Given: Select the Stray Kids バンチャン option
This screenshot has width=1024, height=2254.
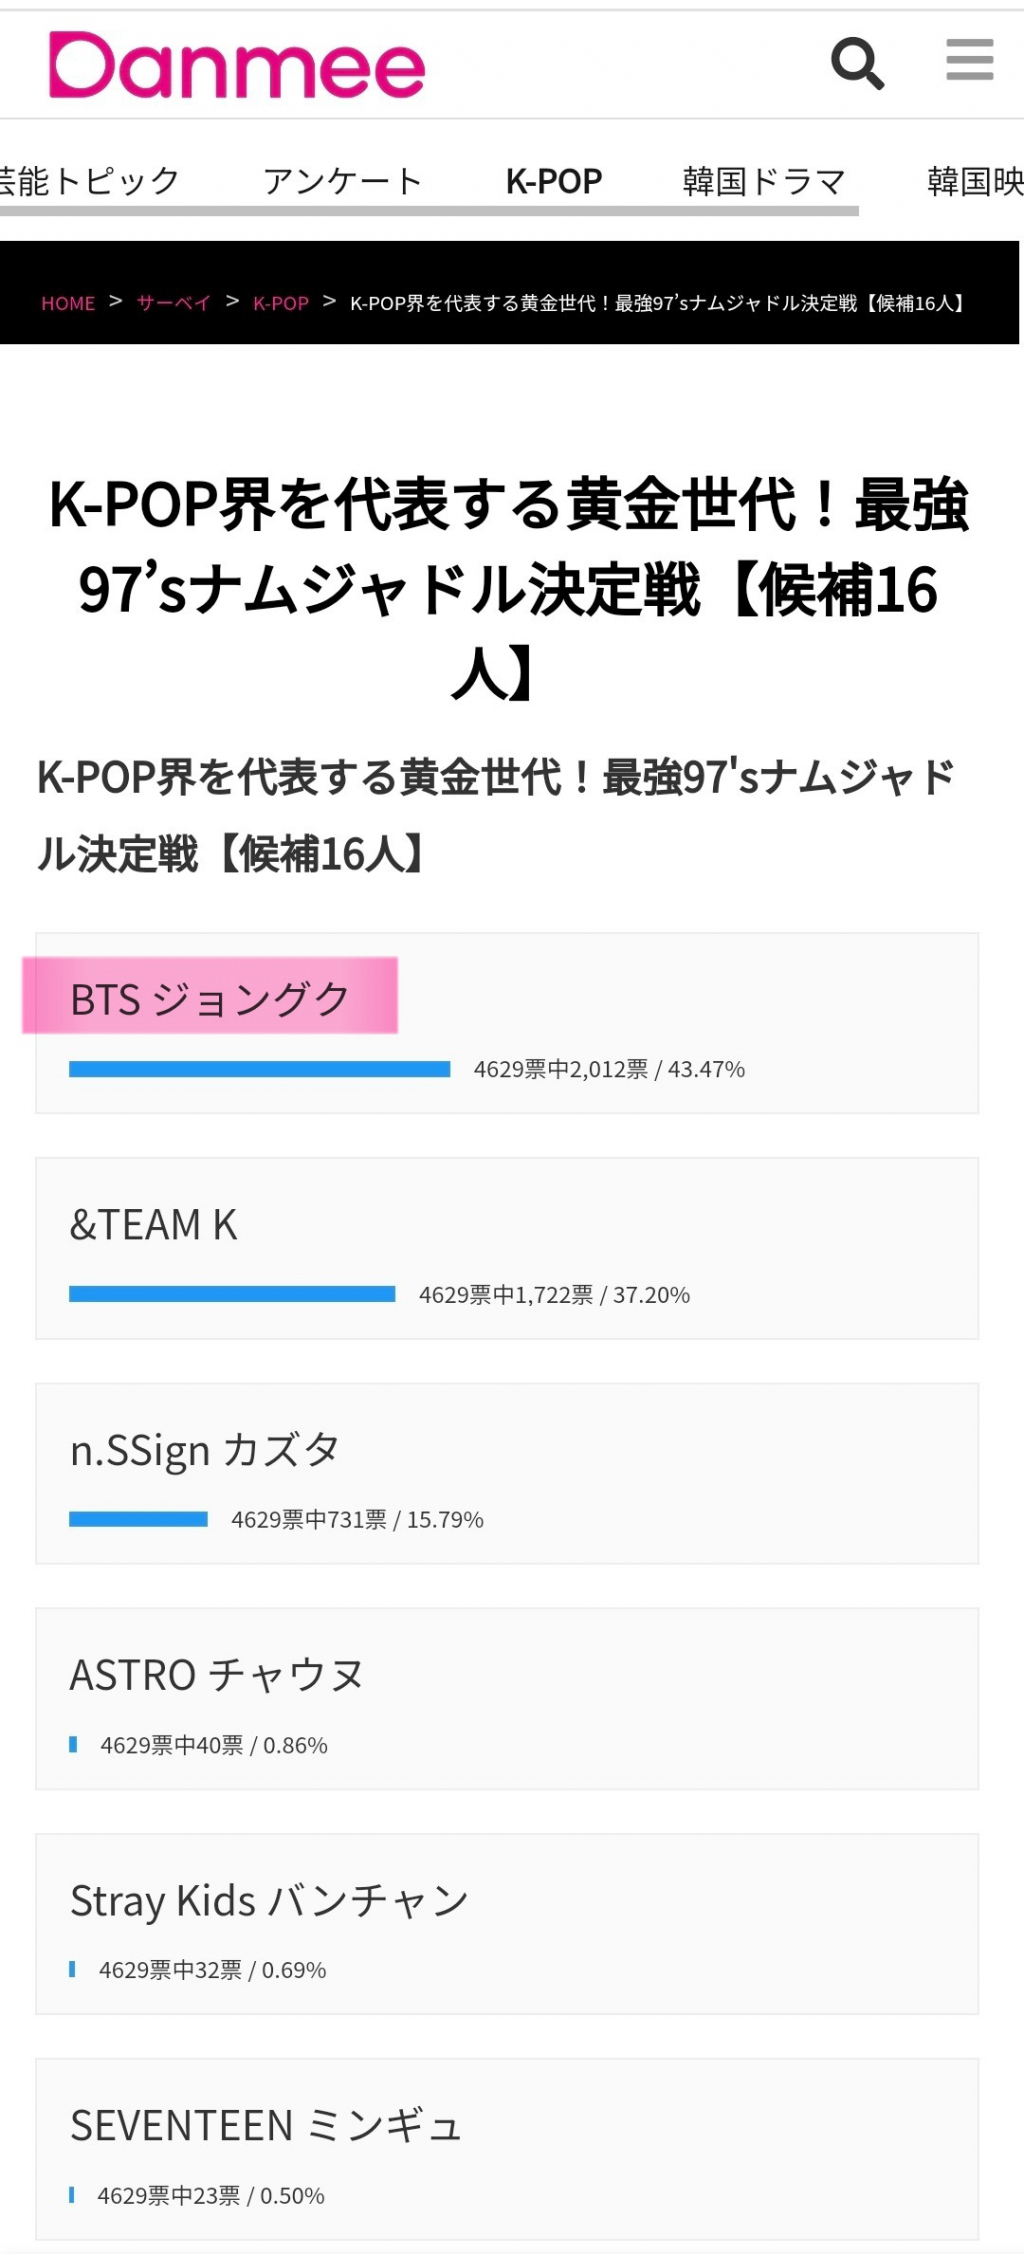Looking at the screenshot, I should tap(269, 1900).
